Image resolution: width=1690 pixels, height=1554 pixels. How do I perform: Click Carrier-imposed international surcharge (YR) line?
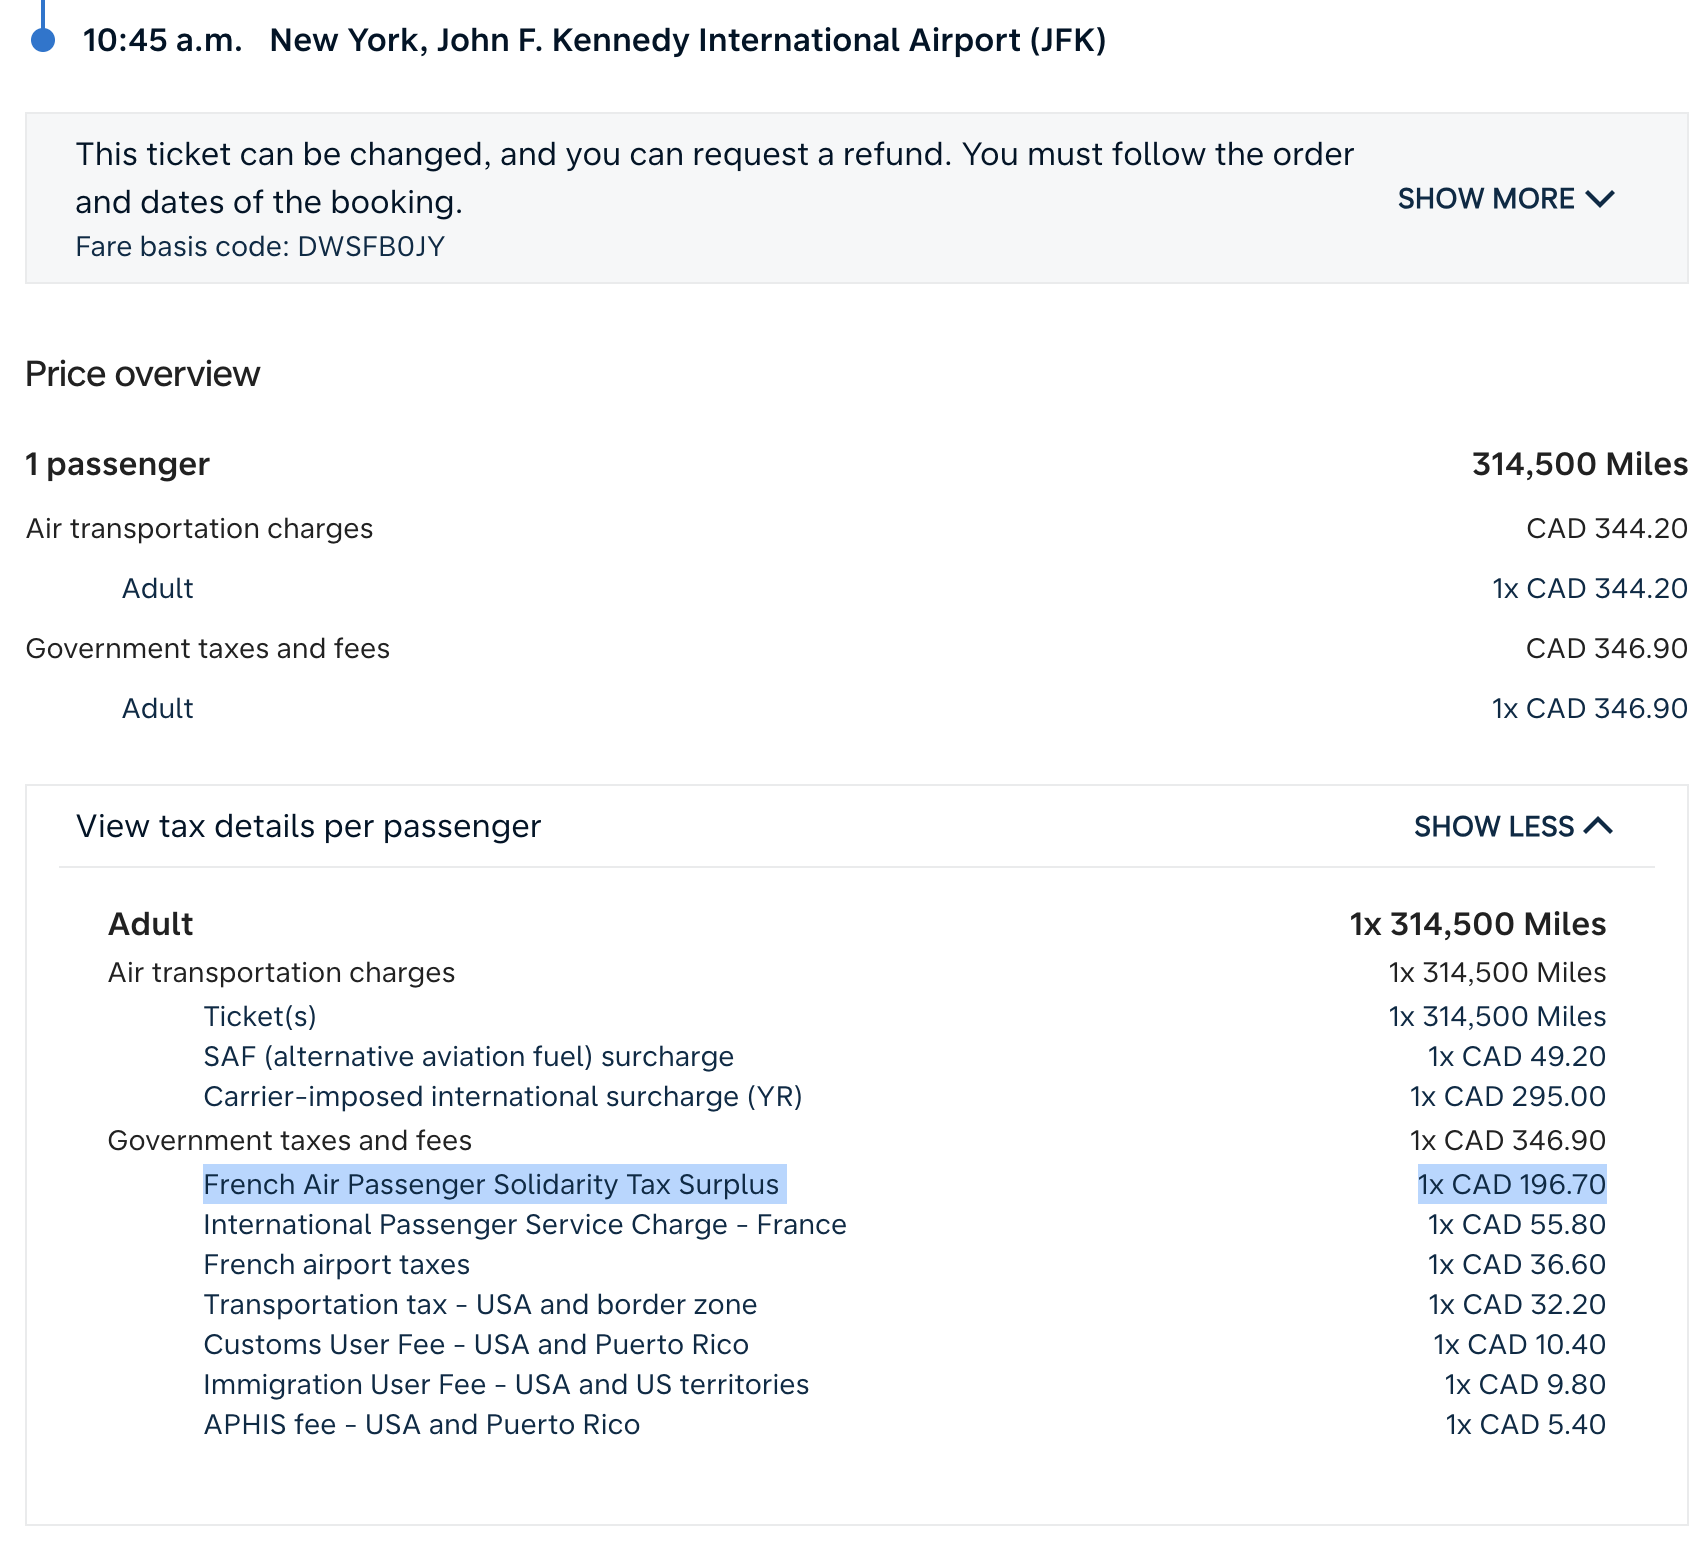tap(502, 1097)
